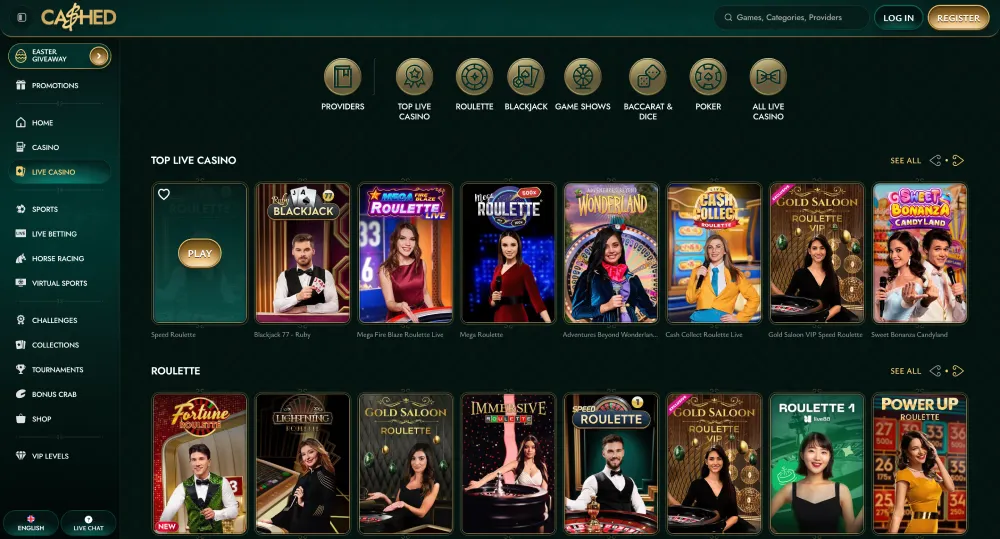Open the Providers category icon
This screenshot has width=1000, height=539.
click(342, 77)
